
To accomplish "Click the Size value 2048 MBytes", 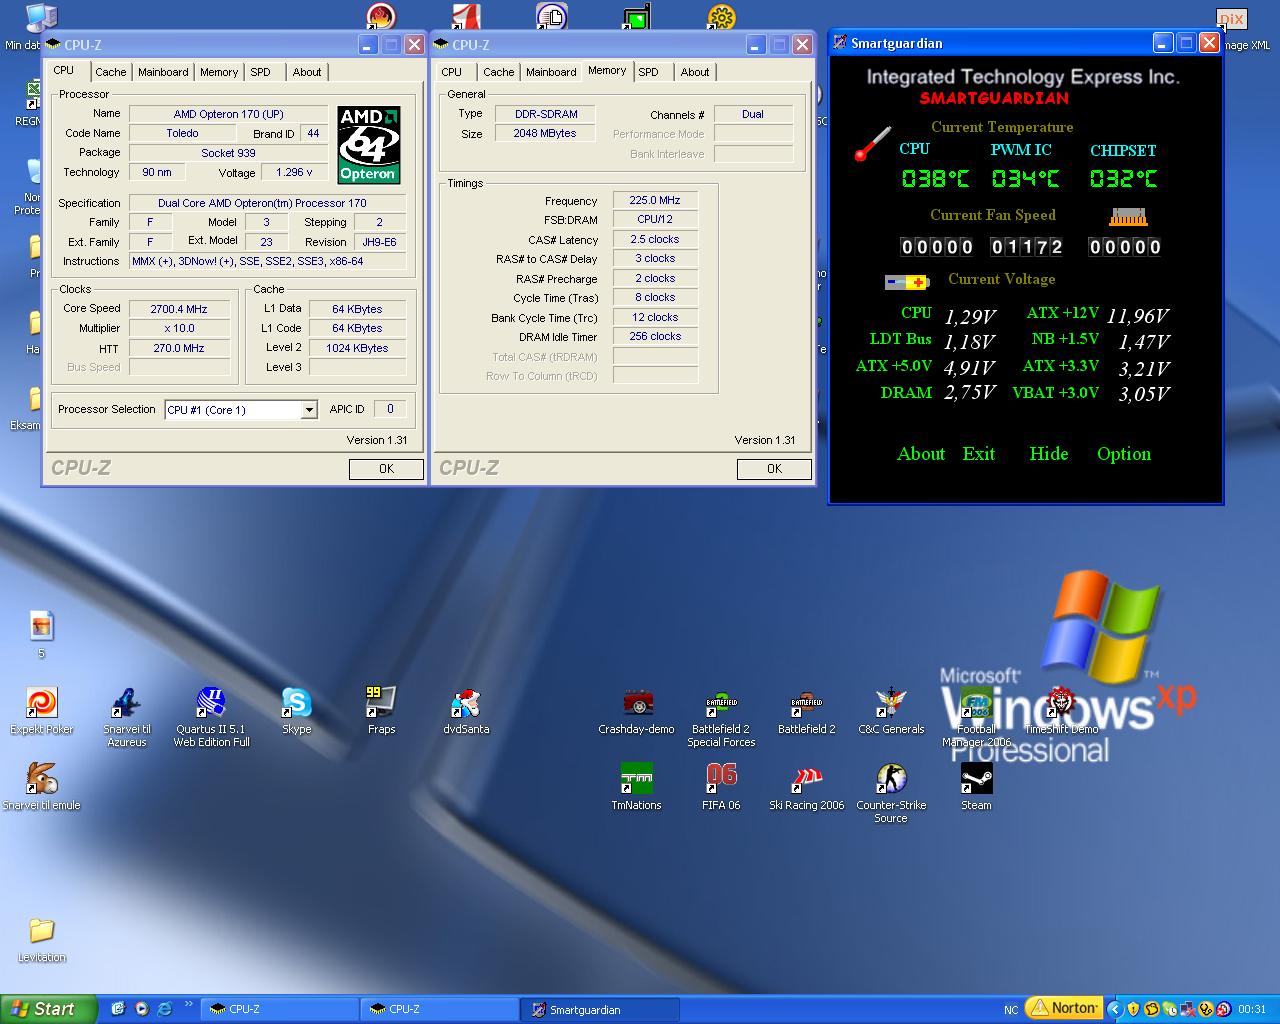I will [x=545, y=133].
